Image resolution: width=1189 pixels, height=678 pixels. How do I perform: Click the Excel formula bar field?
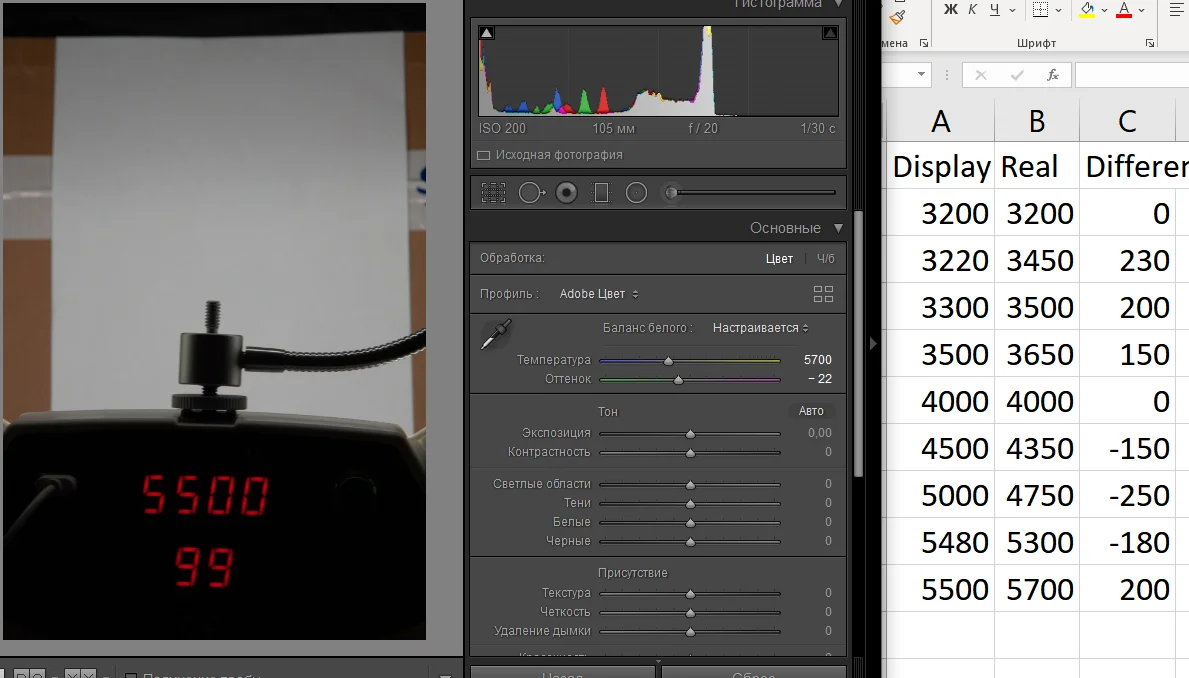click(1132, 74)
